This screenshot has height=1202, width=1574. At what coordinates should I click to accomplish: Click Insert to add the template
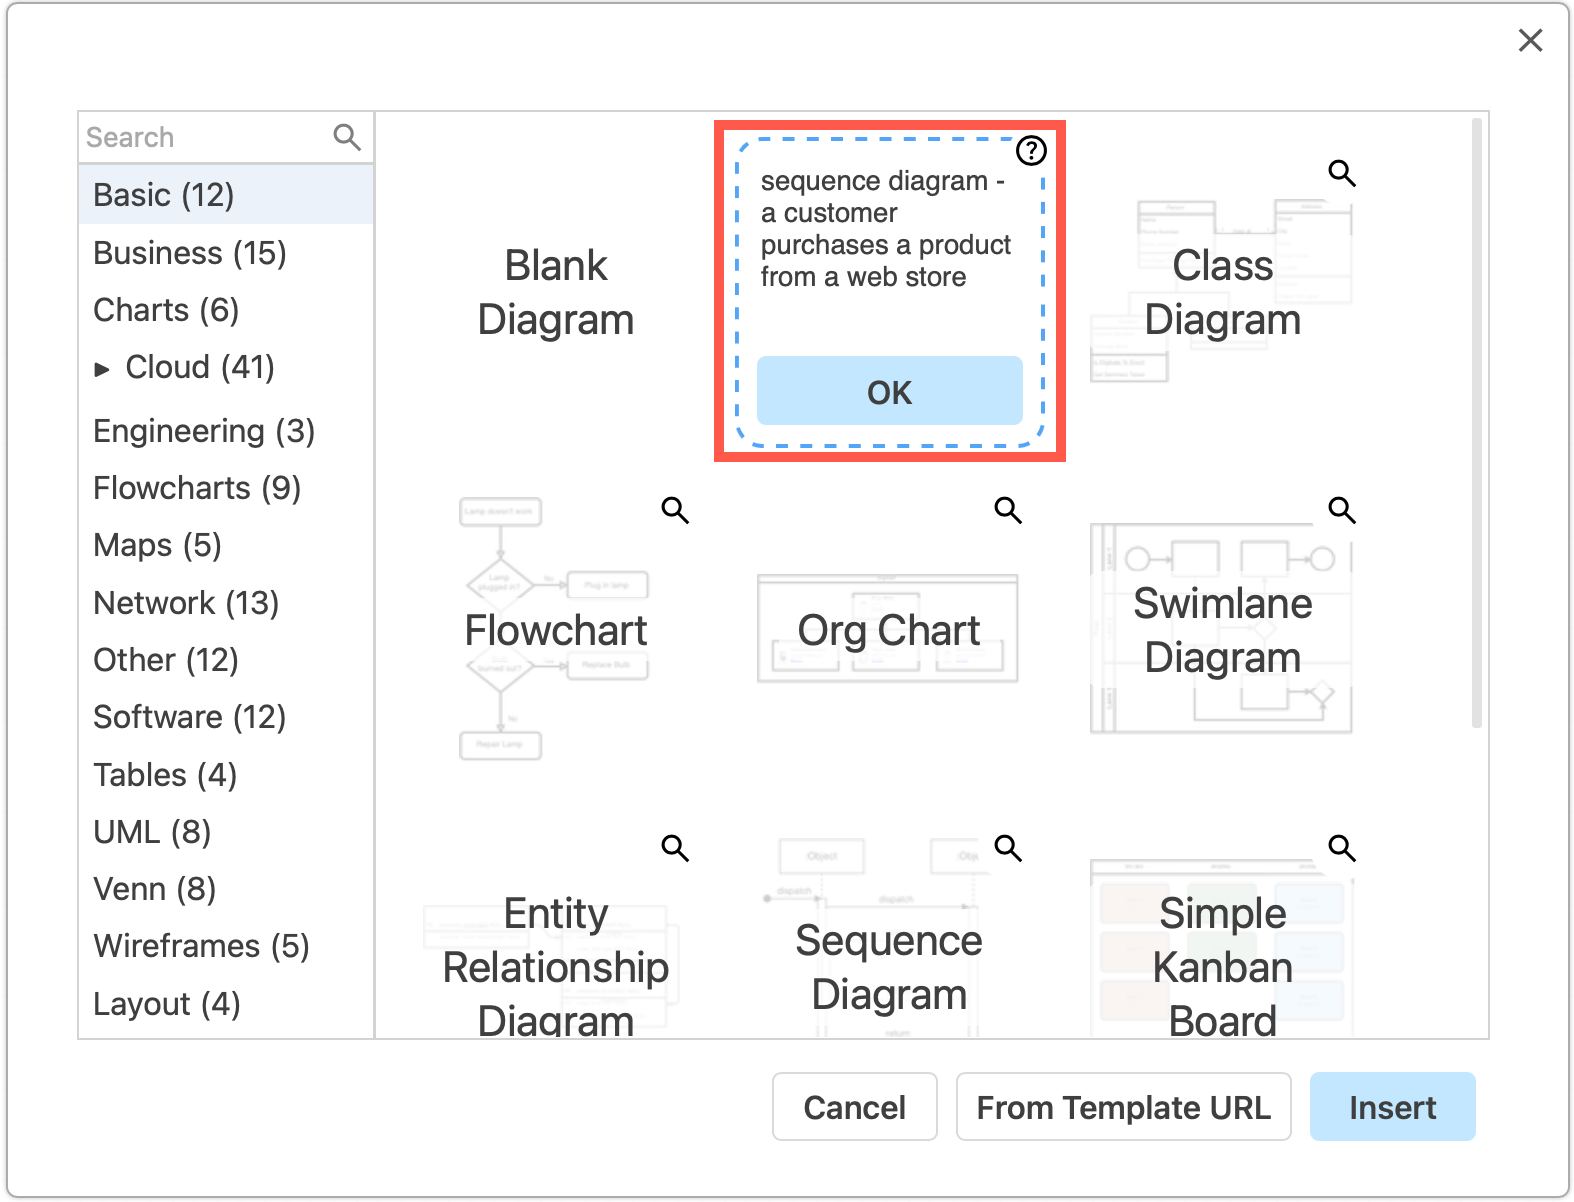click(x=1392, y=1107)
